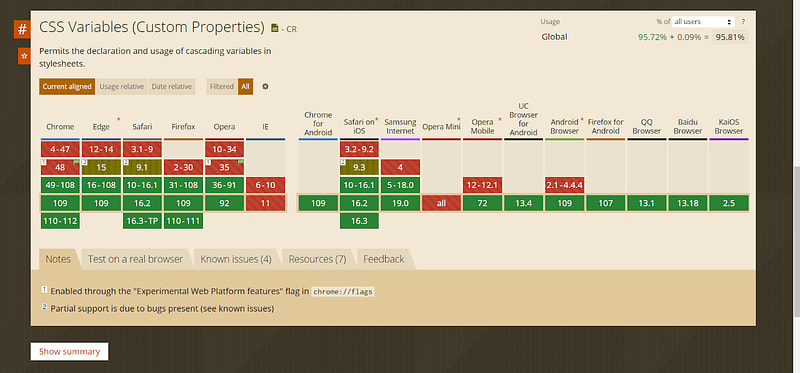
Task: Select Firefox 110-111 cell
Action: tap(183, 221)
